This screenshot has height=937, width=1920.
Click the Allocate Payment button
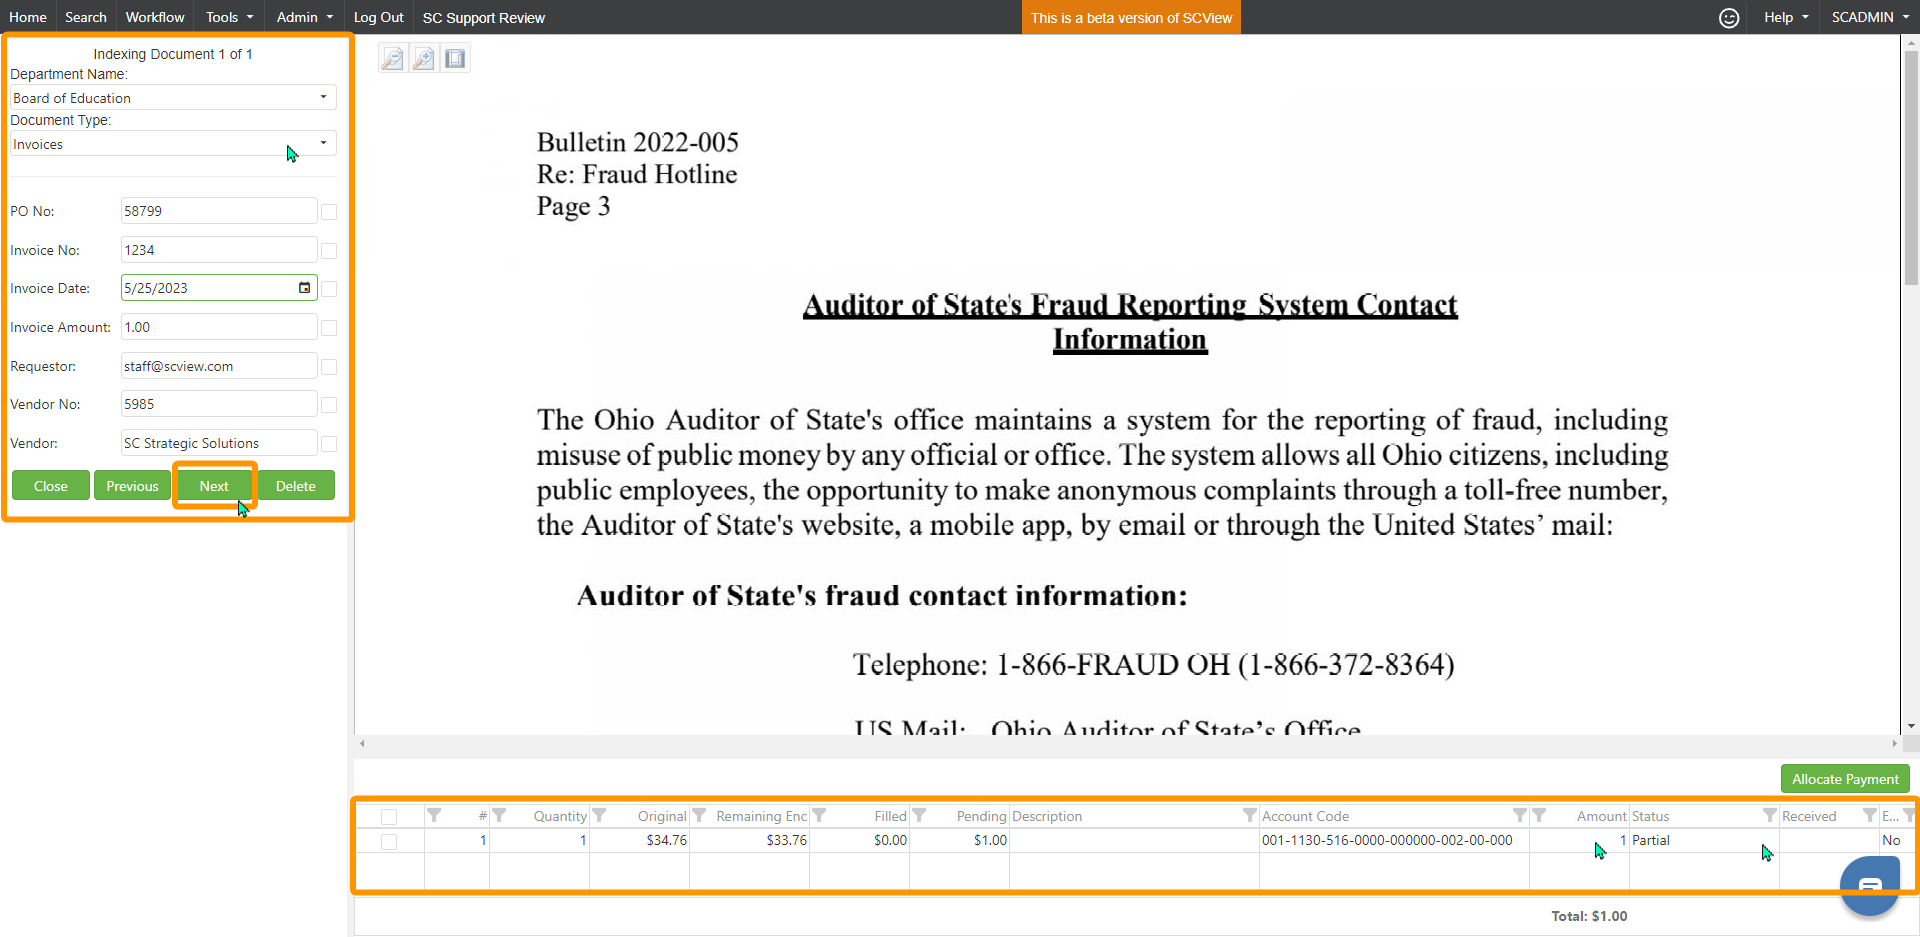tap(1845, 779)
